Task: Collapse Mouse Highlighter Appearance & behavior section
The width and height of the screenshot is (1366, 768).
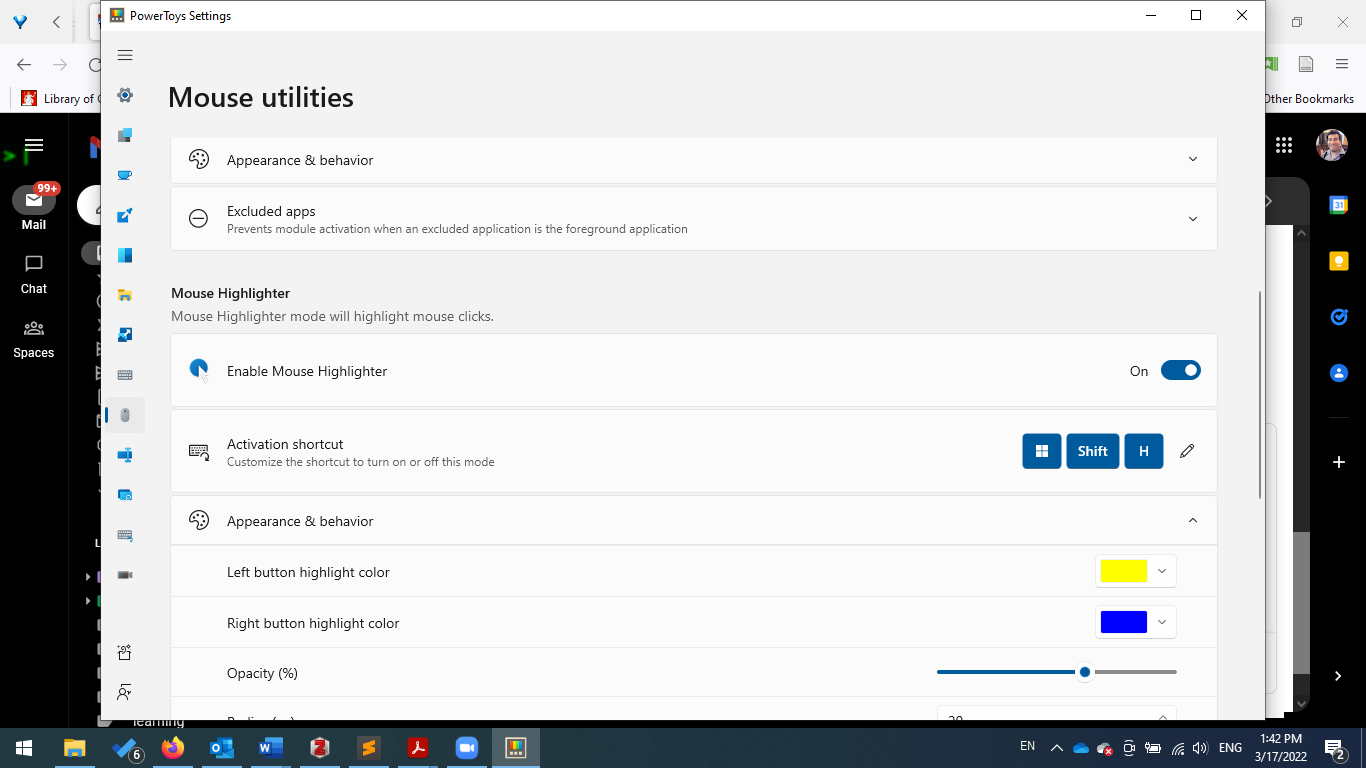Action: pos(694,521)
